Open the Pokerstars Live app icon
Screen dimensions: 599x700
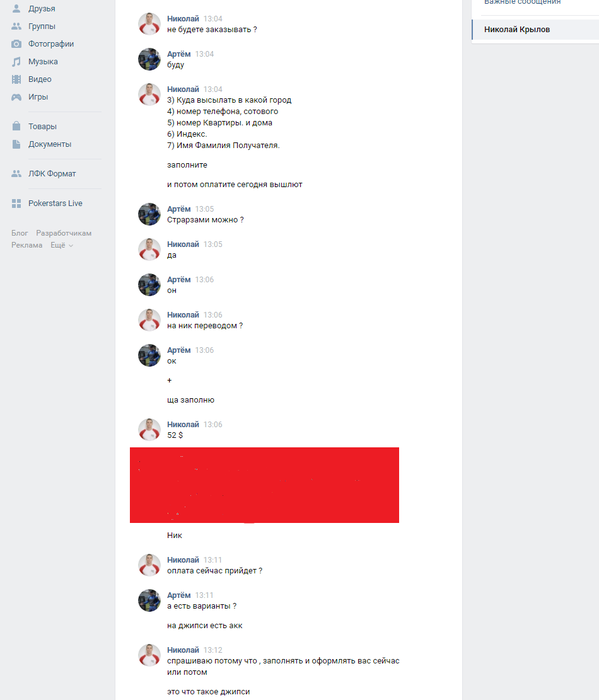click(x=16, y=203)
